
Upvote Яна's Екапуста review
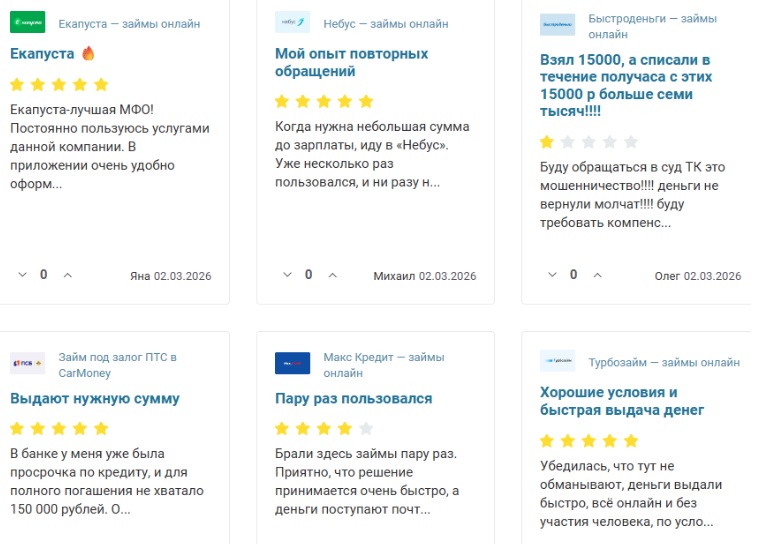(x=68, y=275)
